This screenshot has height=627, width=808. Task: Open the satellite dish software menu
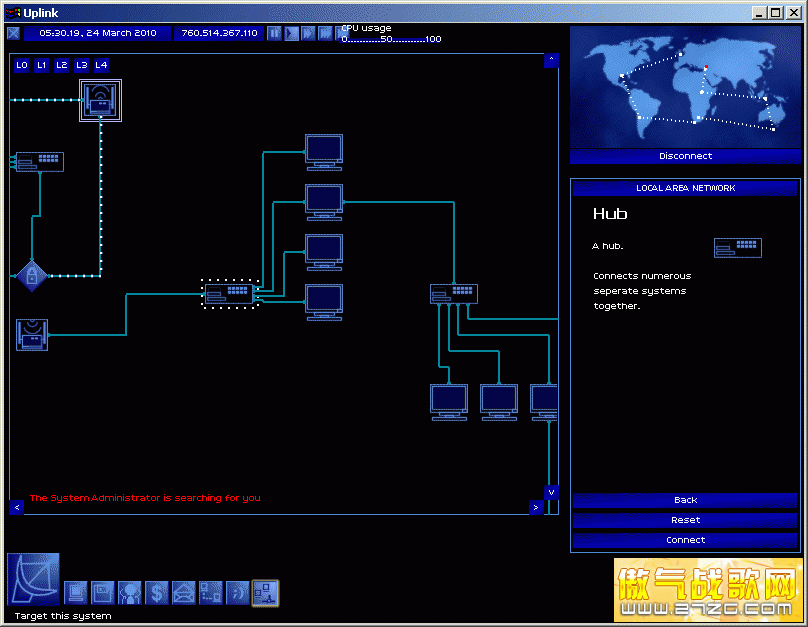[x=33, y=580]
